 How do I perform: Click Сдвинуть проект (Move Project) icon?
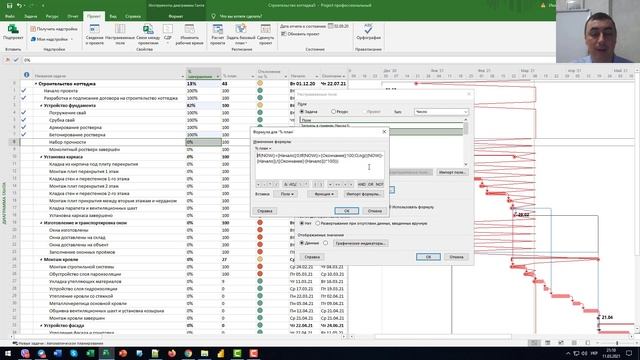pos(265,34)
